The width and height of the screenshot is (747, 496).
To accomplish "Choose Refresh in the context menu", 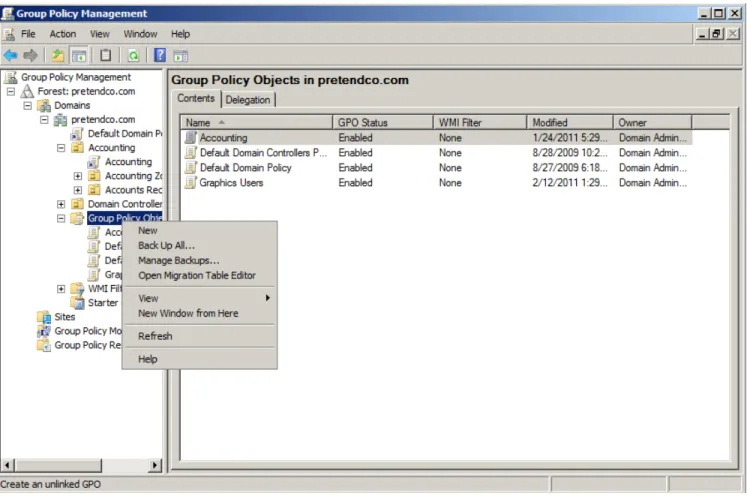I will [x=200, y=336].
